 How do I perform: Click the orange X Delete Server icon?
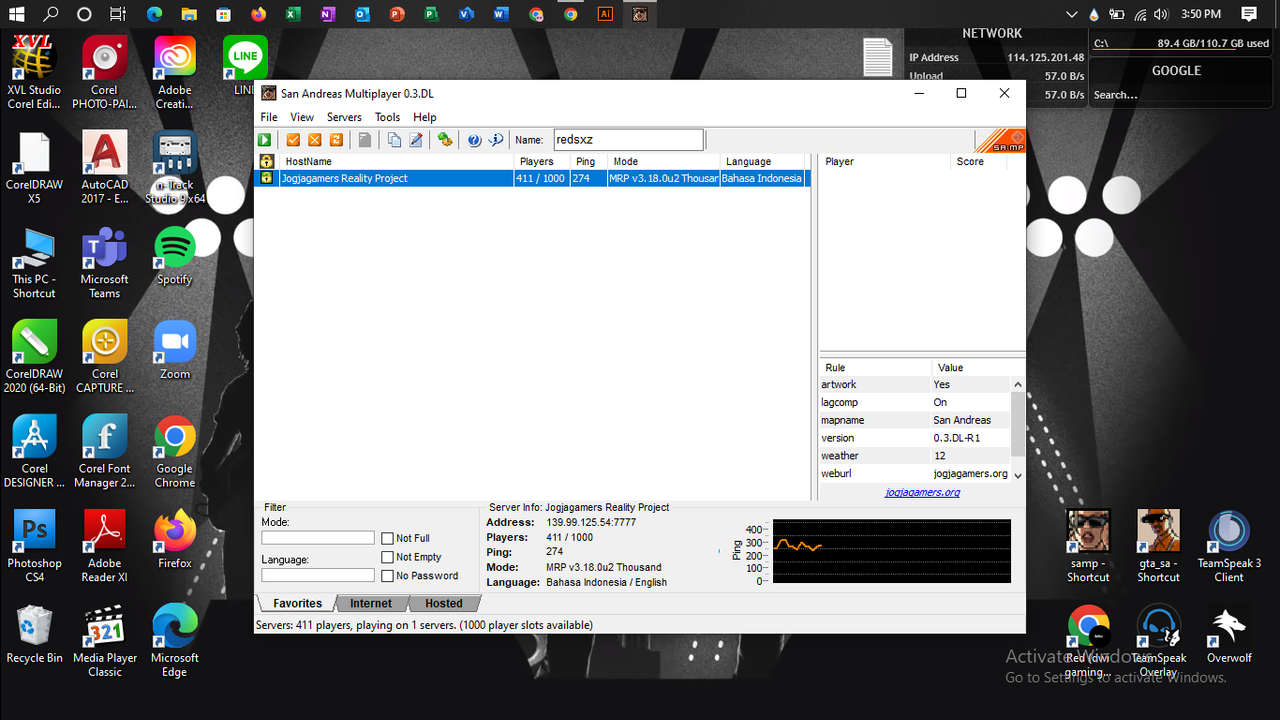pos(315,140)
